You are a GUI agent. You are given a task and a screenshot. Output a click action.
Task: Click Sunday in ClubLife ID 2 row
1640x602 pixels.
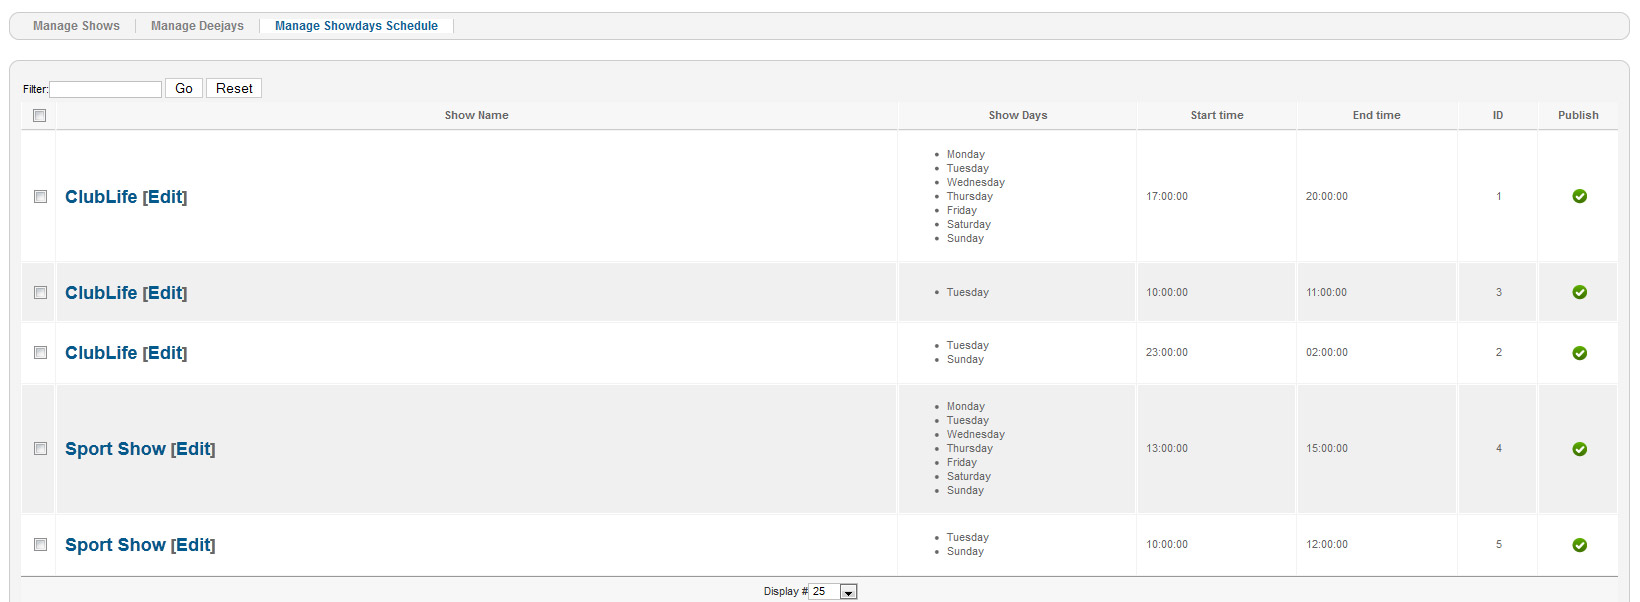point(965,360)
